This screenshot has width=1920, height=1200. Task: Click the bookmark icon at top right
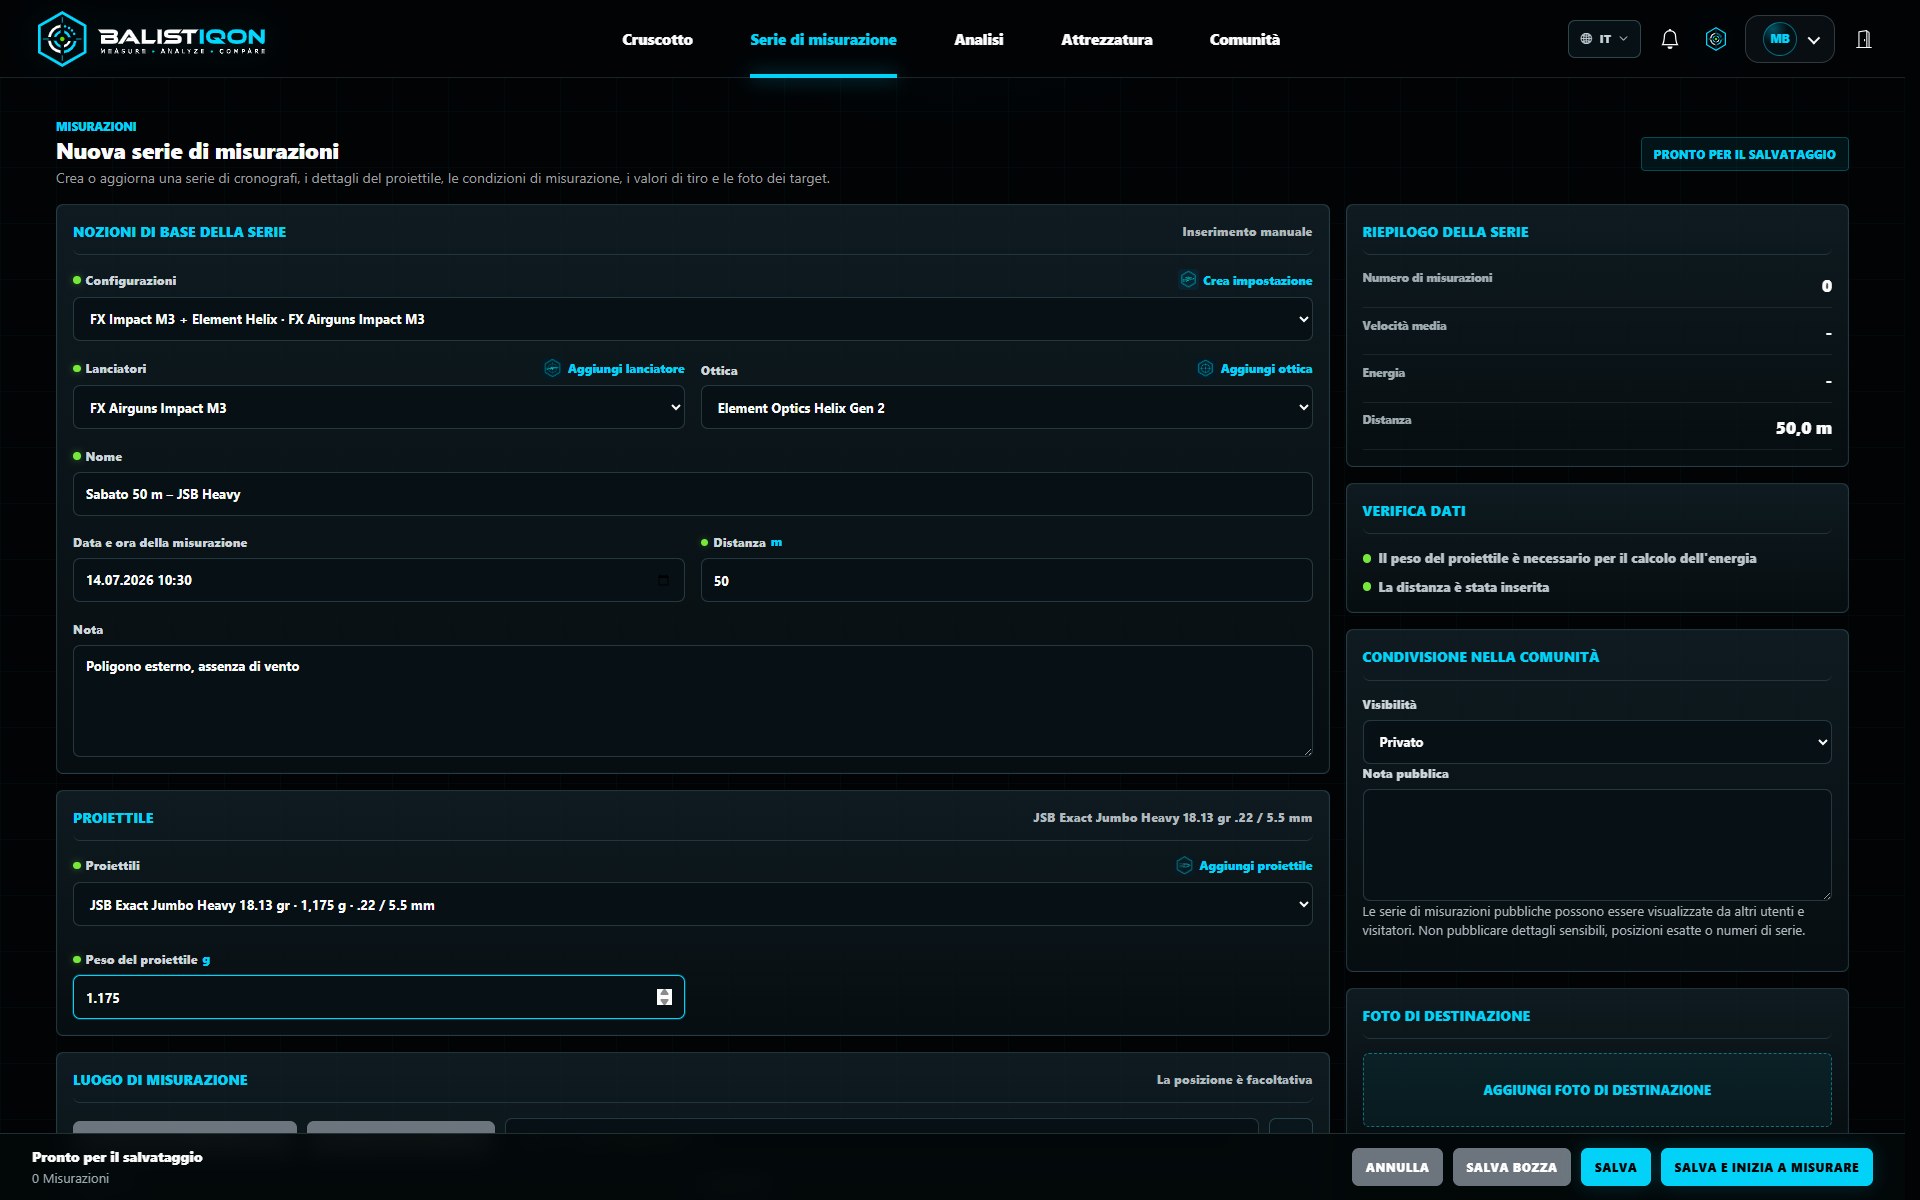[x=1864, y=39]
